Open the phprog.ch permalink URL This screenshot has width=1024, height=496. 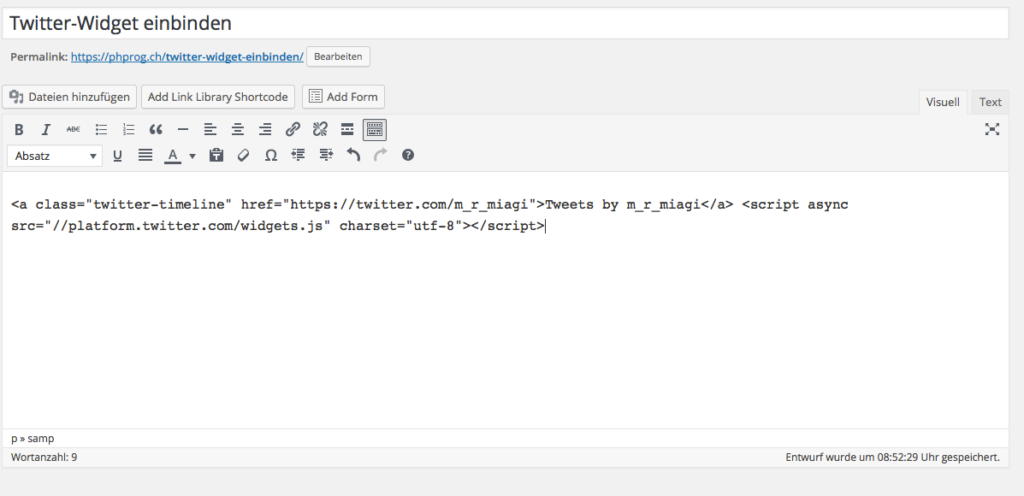click(187, 57)
